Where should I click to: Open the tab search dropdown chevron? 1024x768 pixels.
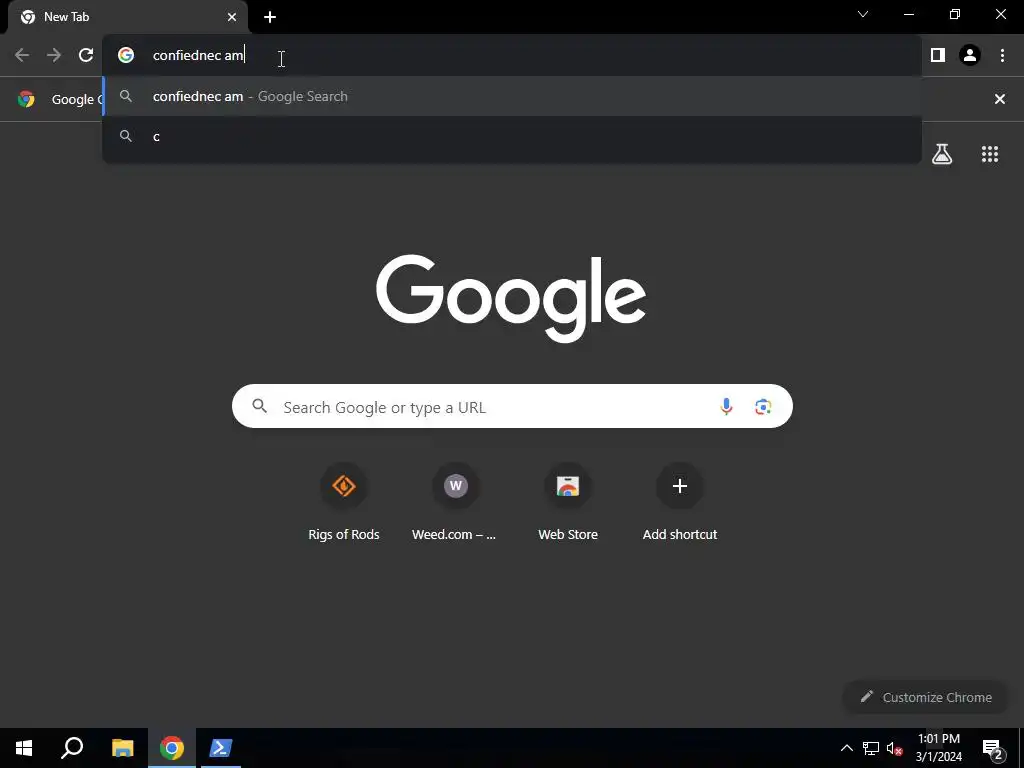[863, 14]
